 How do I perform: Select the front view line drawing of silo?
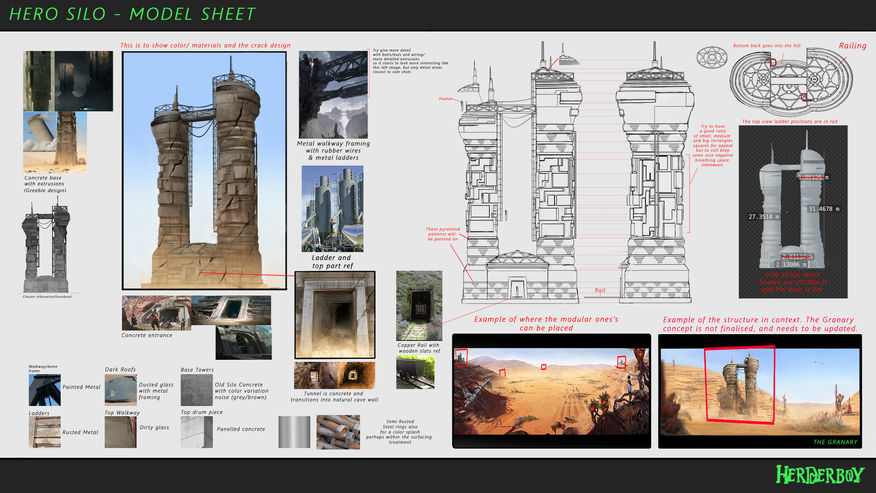[x=520, y=173]
